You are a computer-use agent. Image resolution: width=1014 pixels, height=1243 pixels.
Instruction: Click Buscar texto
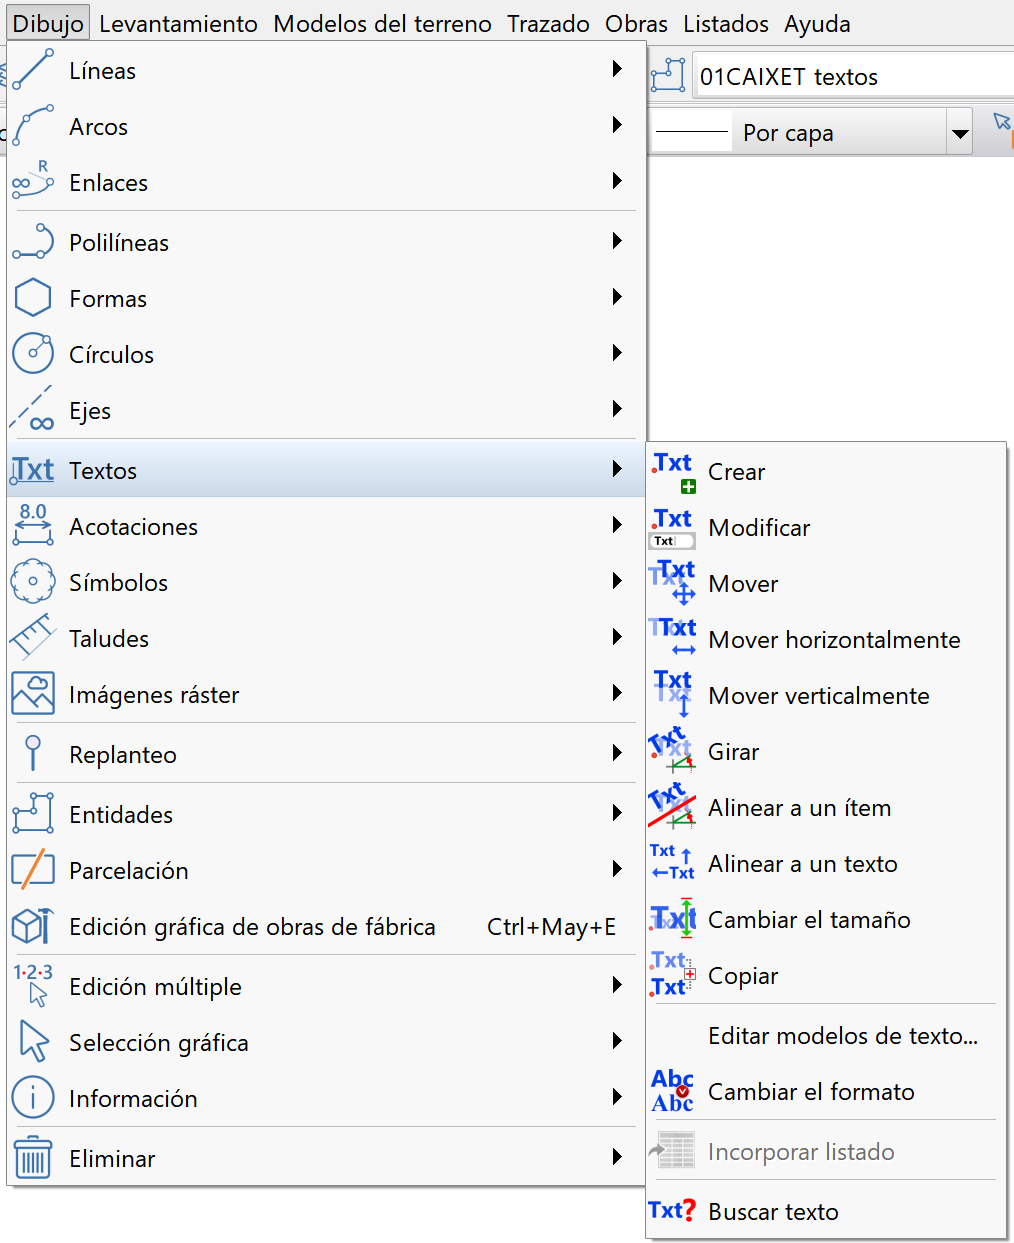click(772, 1211)
